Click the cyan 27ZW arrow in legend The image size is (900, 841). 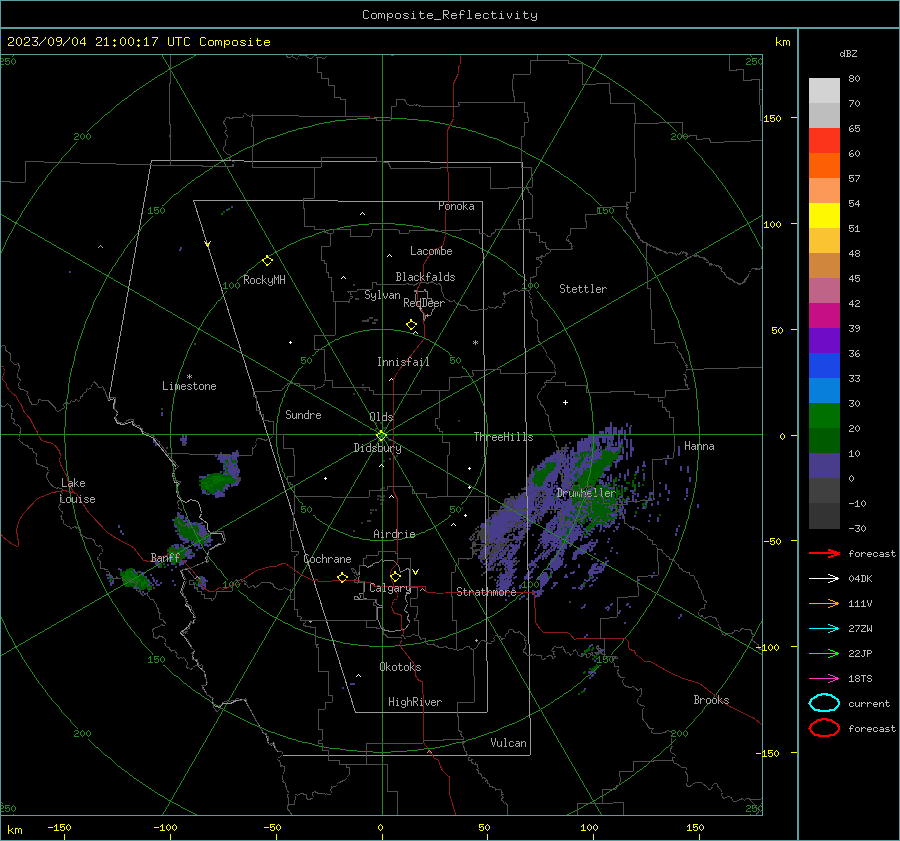pos(824,629)
